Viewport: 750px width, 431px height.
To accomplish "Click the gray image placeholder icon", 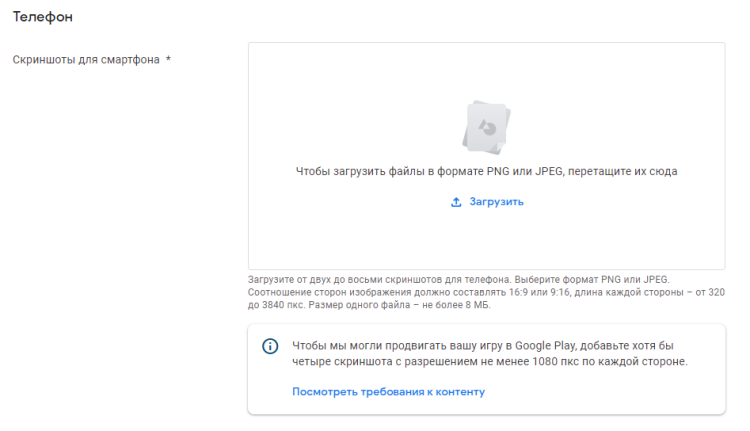I will (x=486, y=126).
